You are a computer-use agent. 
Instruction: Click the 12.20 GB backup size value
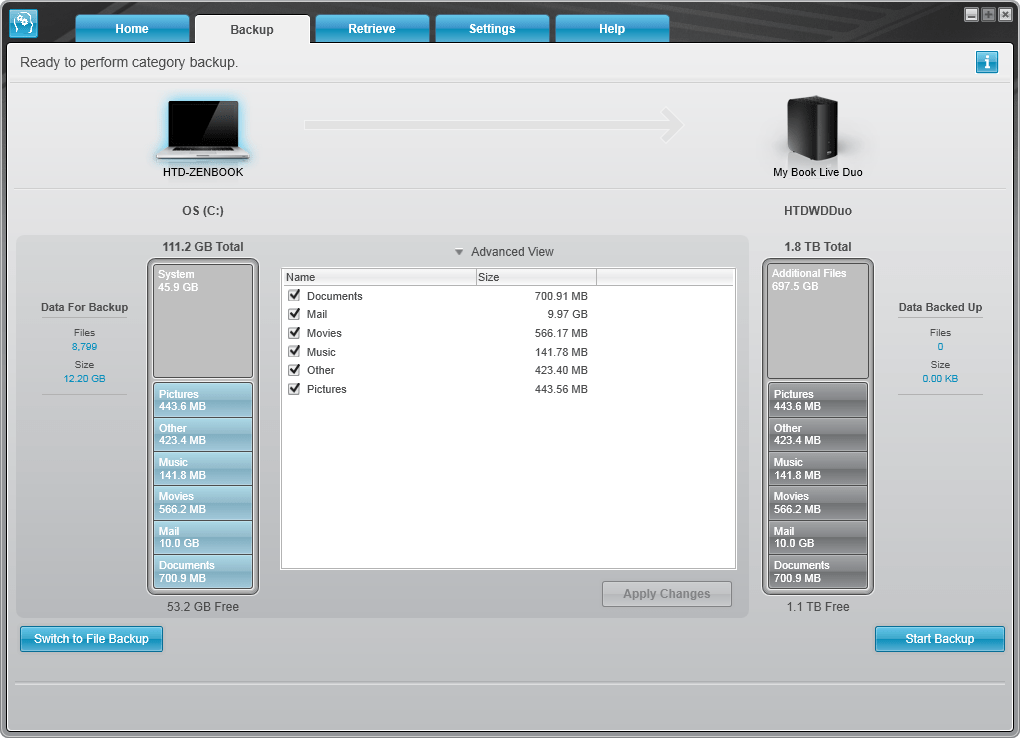coord(85,379)
